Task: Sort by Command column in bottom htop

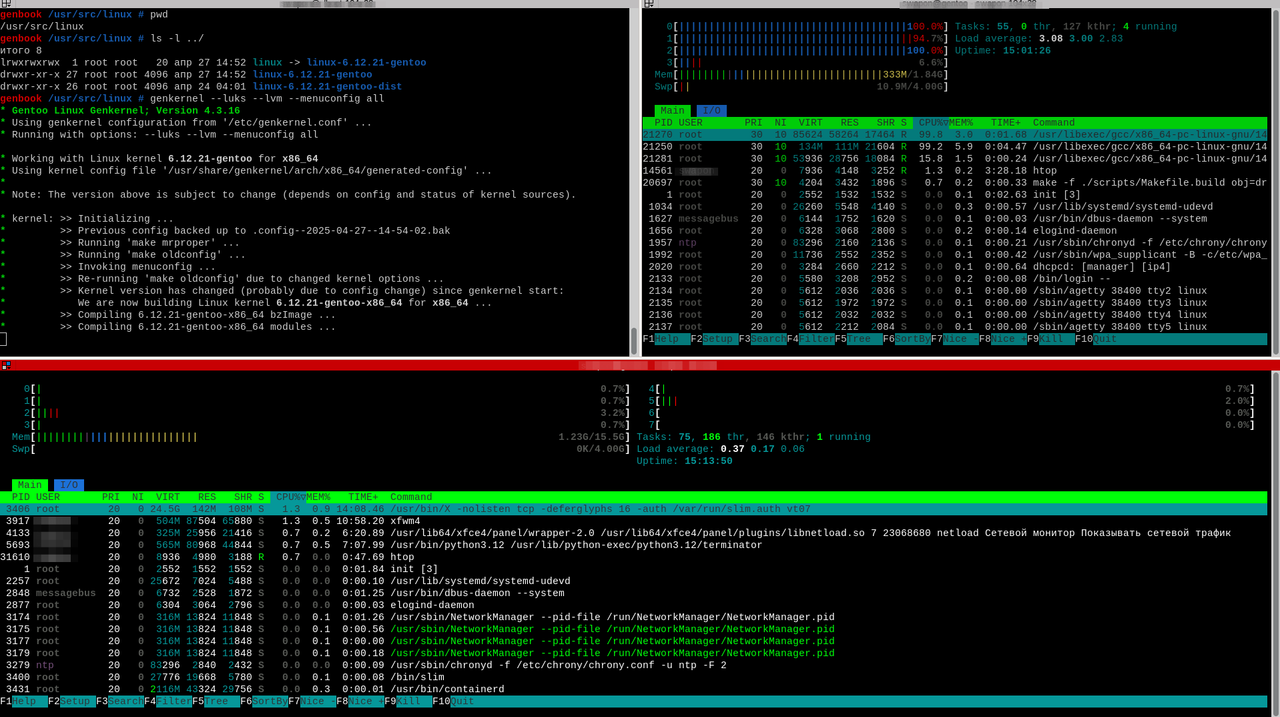Action: pyautogui.click(x=411, y=497)
